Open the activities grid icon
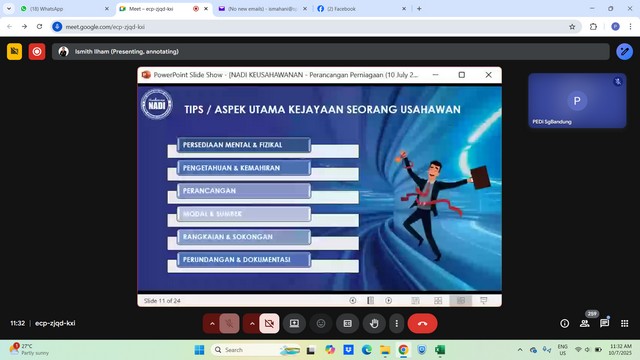Screen dimensions: 640x360 (x=624, y=324)
